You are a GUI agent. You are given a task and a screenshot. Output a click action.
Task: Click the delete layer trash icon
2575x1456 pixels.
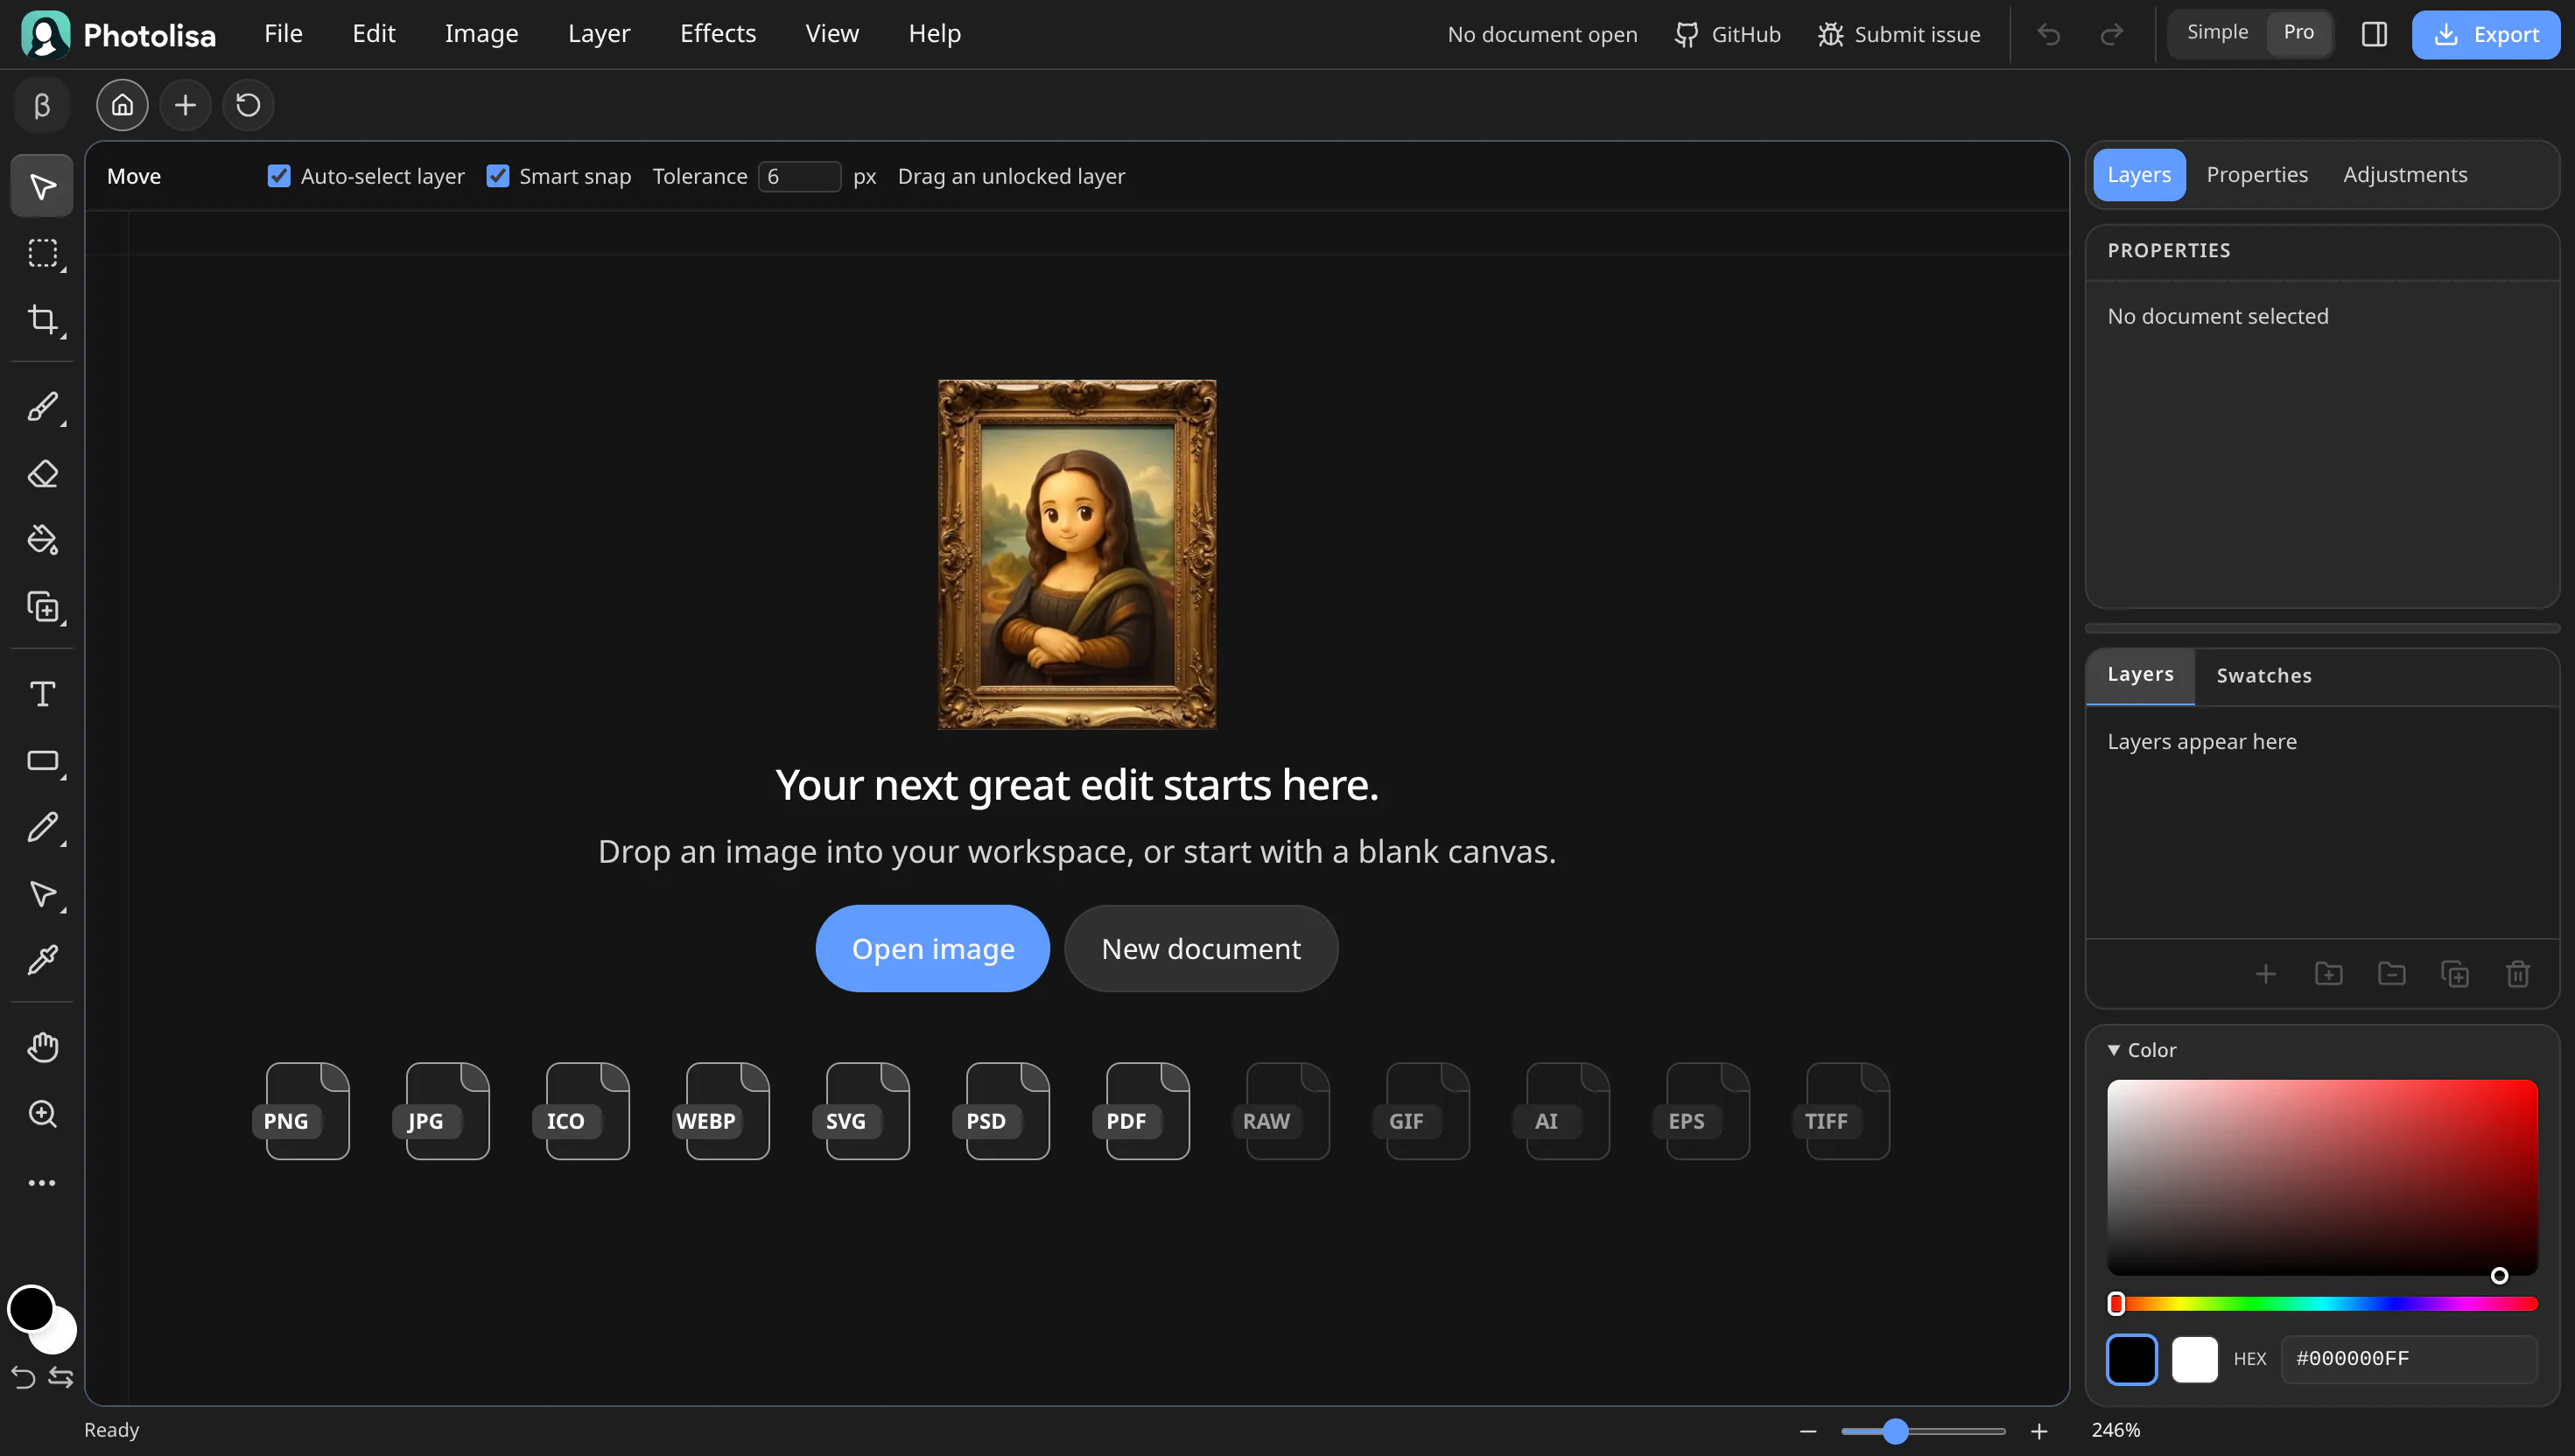[x=2518, y=973]
